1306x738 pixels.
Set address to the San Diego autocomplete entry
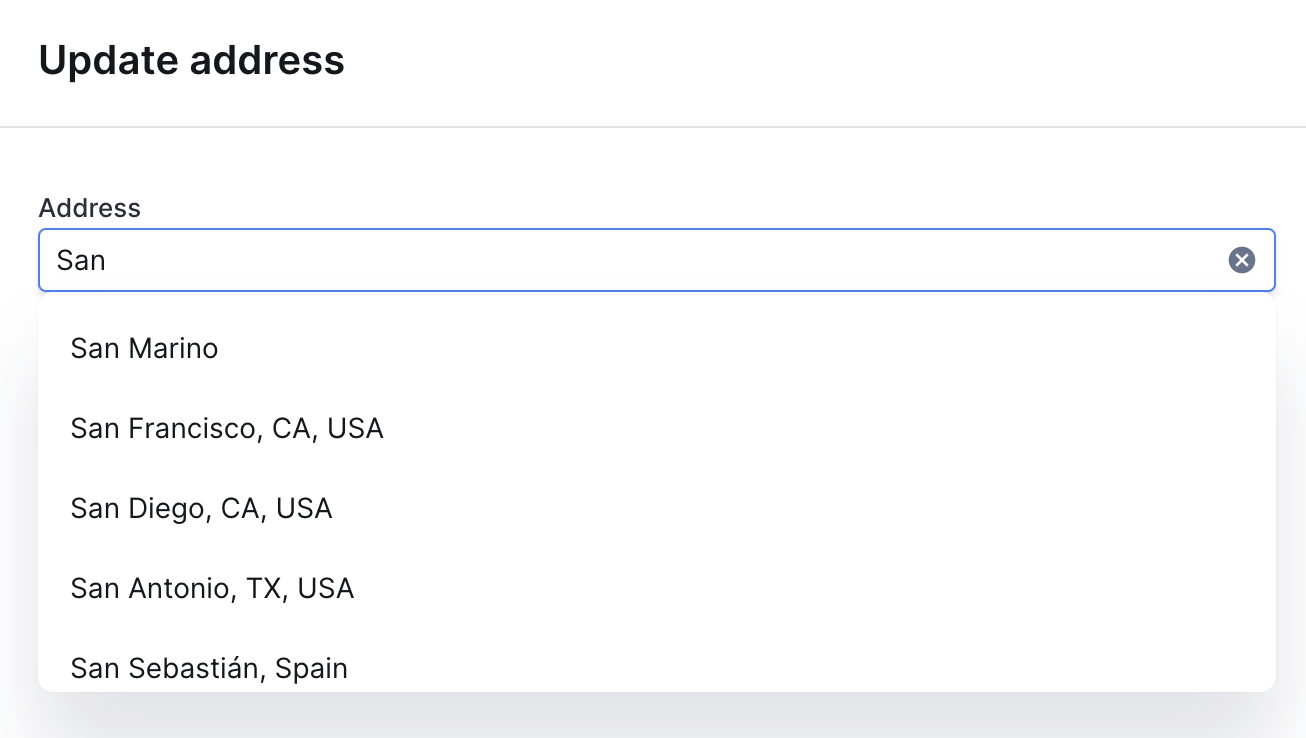tap(201, 509)
